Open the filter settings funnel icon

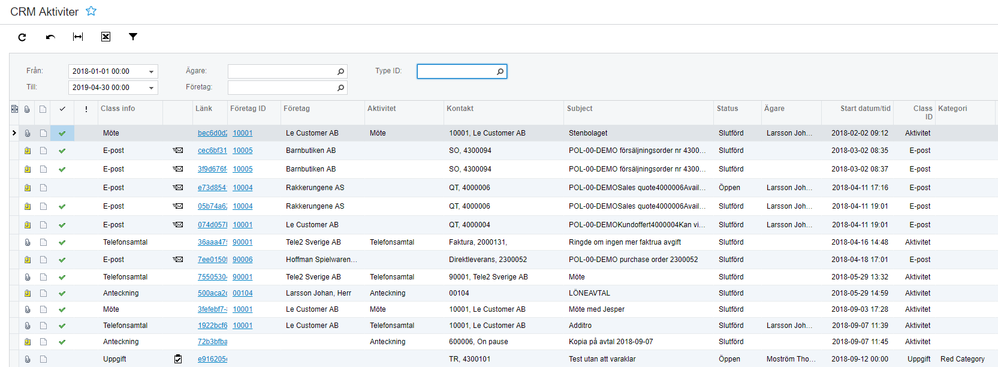[133, 37]
